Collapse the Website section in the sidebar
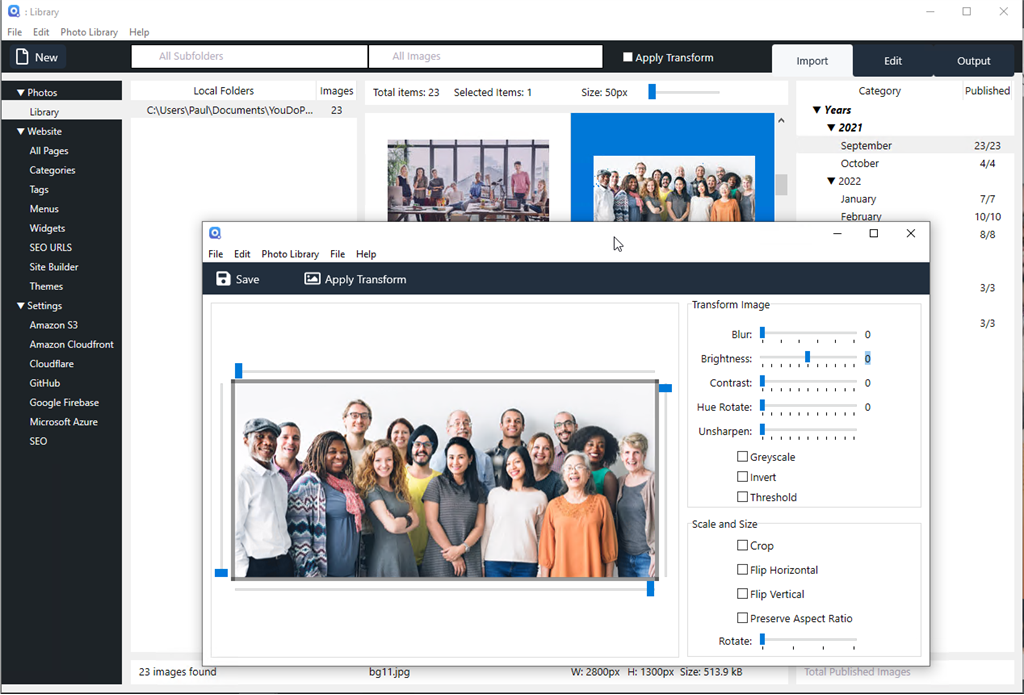1024x695 pixels. 20,131
